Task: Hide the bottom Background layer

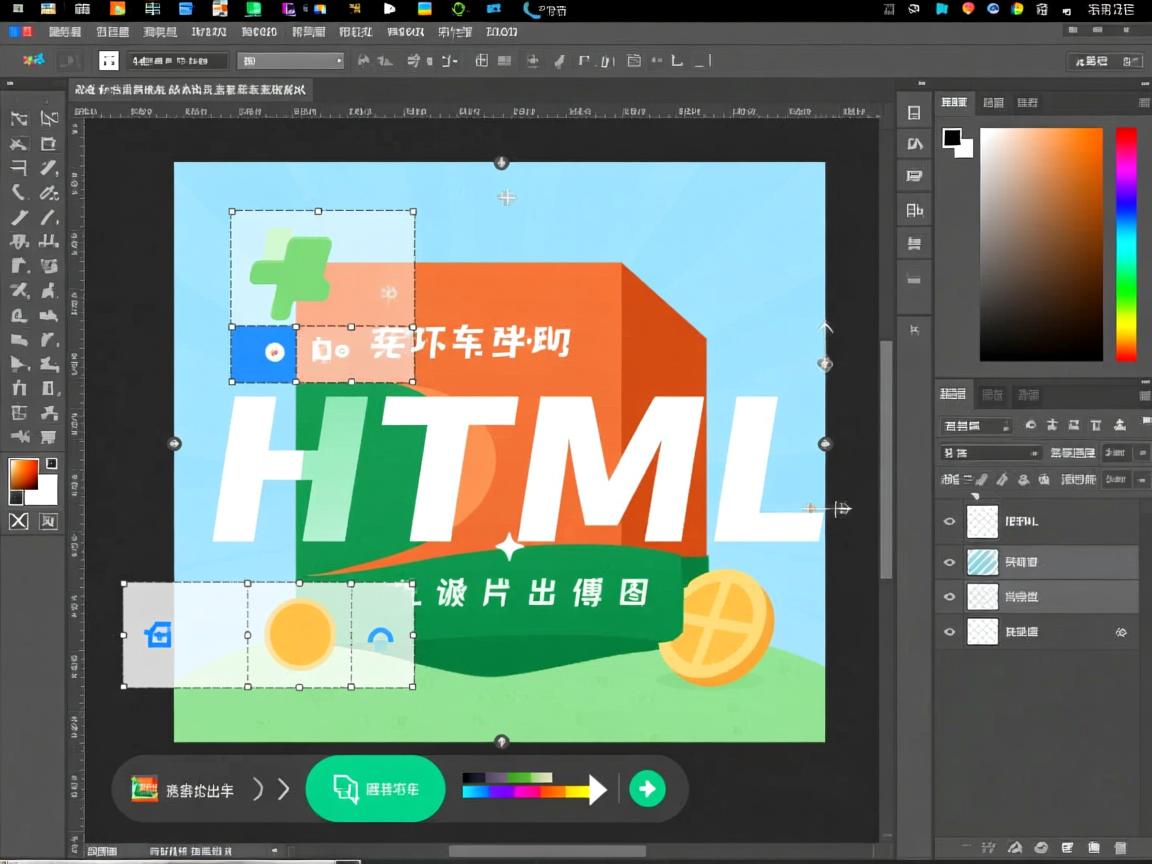Action: 949,631
